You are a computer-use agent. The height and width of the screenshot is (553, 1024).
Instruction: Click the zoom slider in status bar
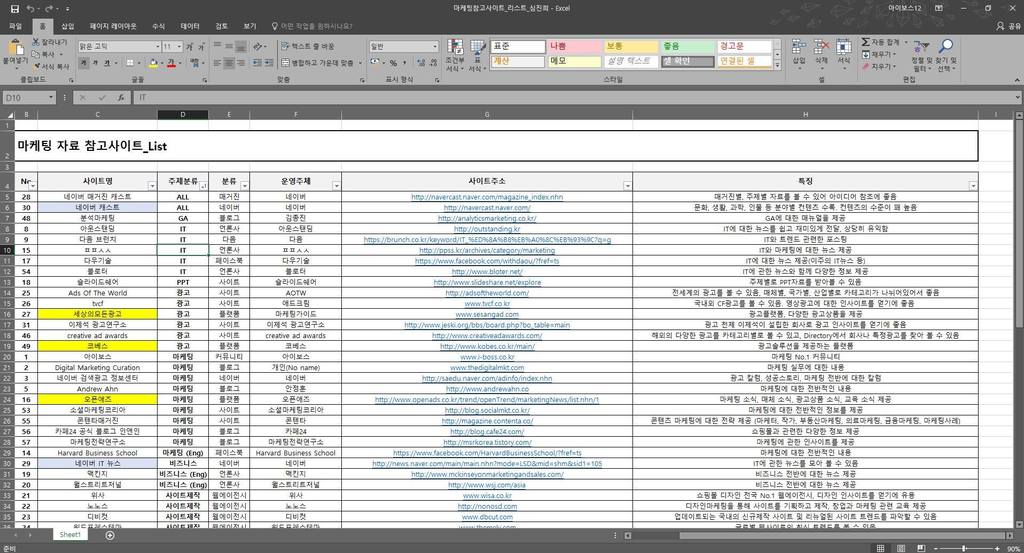point(965,548)
